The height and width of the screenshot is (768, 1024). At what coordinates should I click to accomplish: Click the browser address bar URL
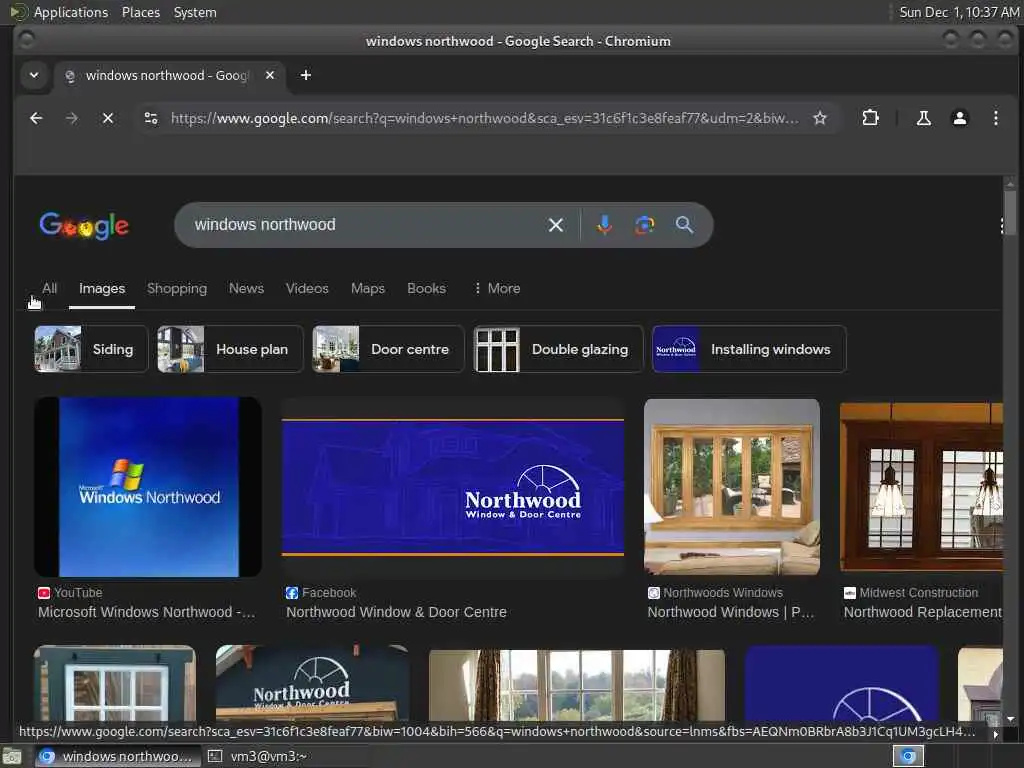pyautogui.click(x=484, y=118)
